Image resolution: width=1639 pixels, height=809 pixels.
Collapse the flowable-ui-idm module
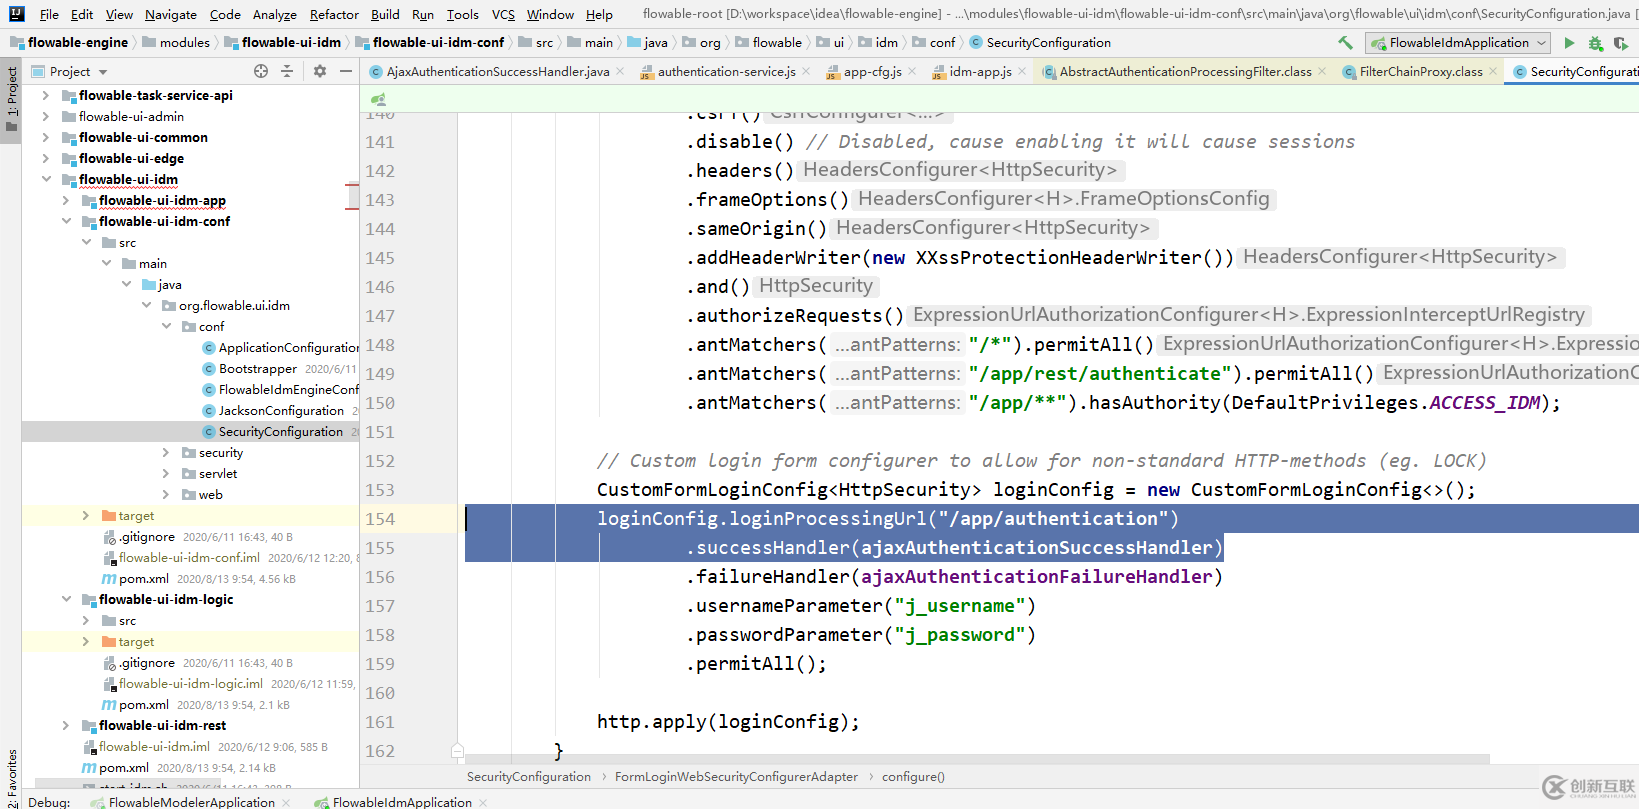(46, 179)
